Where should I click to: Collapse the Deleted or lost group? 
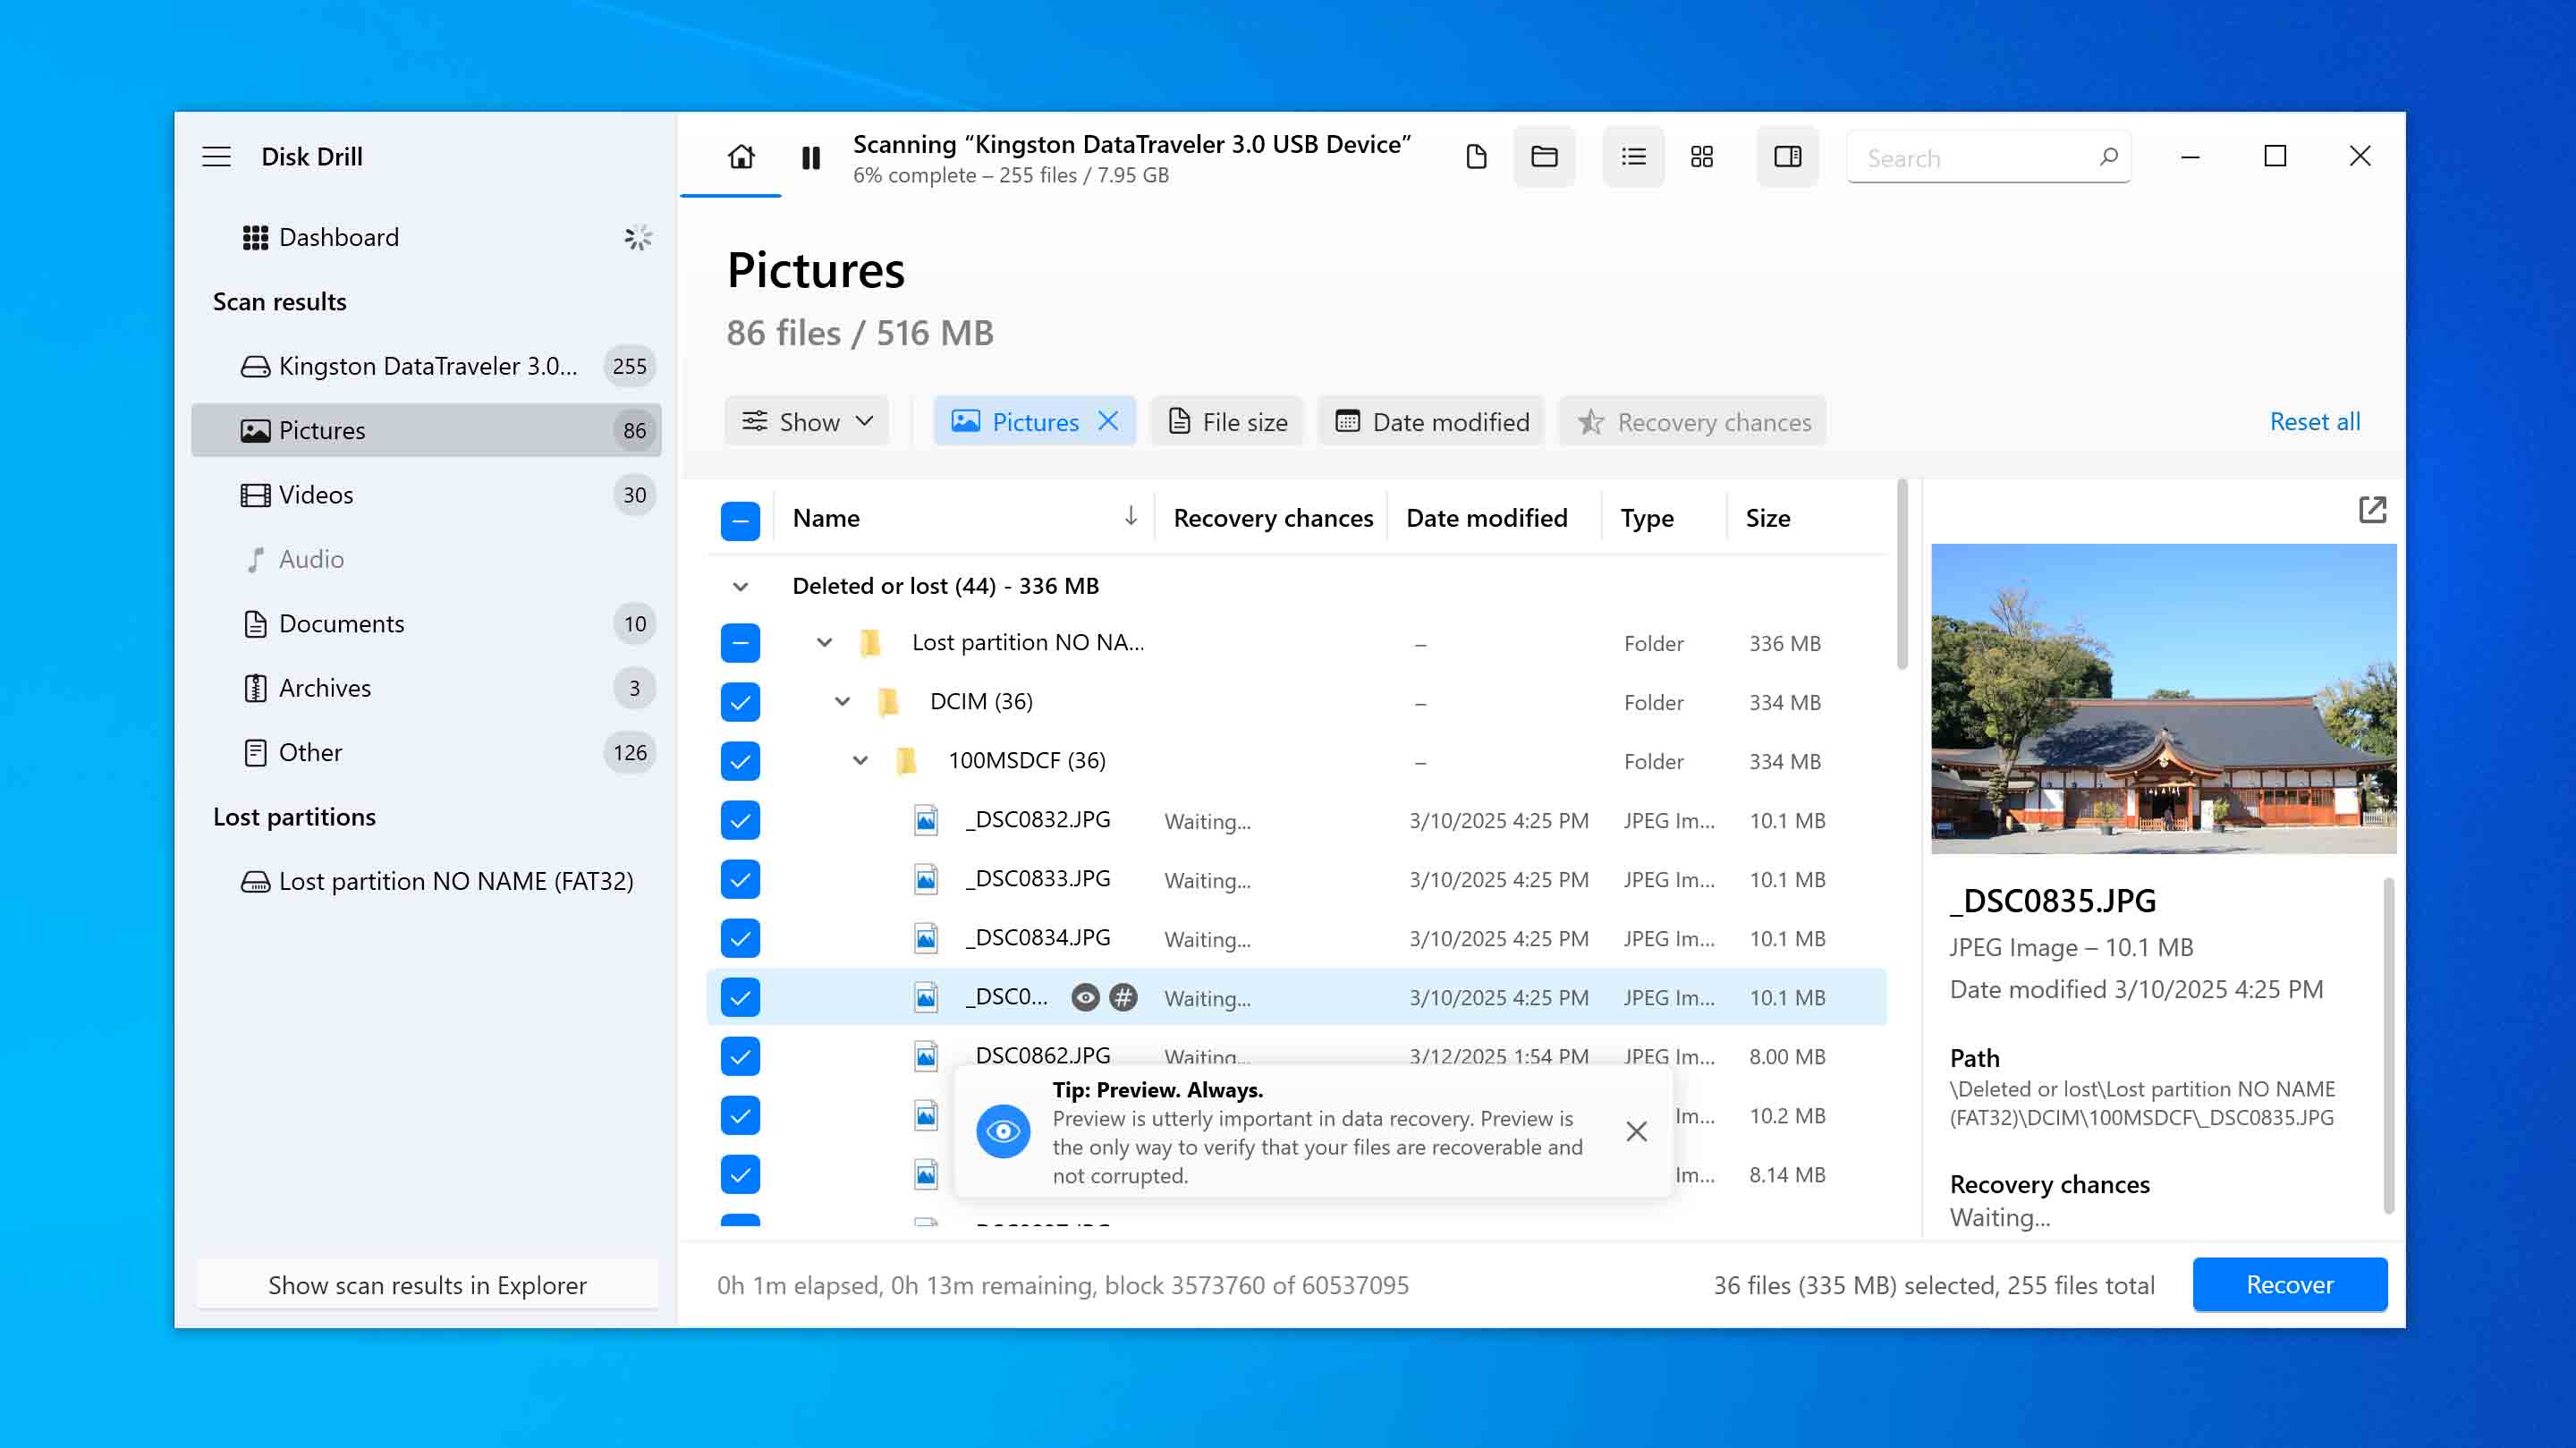click(x=740, y=586)
